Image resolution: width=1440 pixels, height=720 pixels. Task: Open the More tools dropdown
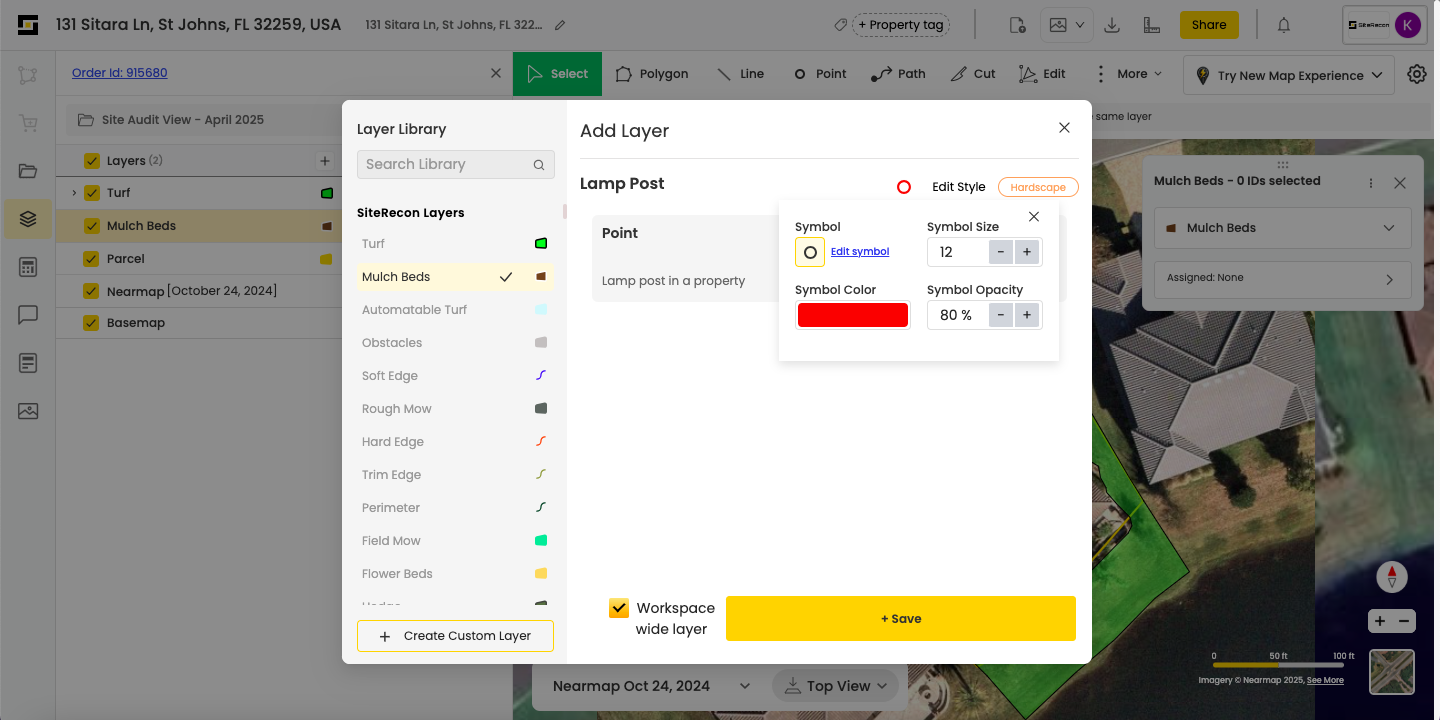point(1129,74)
